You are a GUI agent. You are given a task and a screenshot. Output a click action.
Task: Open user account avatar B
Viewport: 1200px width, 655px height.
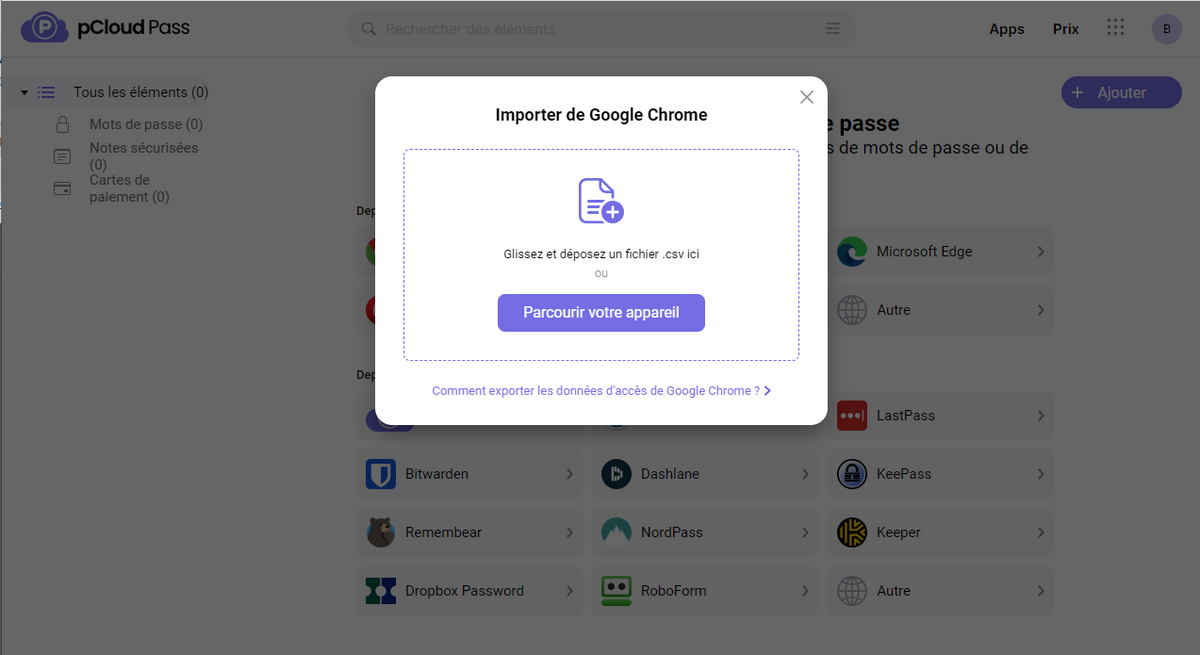click(x=1167, y=29)
